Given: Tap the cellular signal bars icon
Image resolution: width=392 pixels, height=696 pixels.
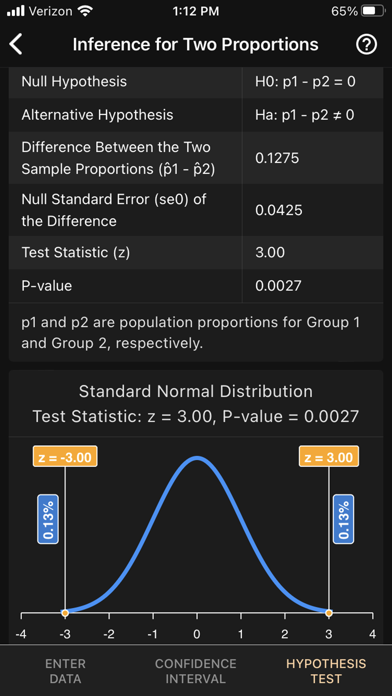Looking at the screenshot, I should pyautogui.click(x=16, y=11).
